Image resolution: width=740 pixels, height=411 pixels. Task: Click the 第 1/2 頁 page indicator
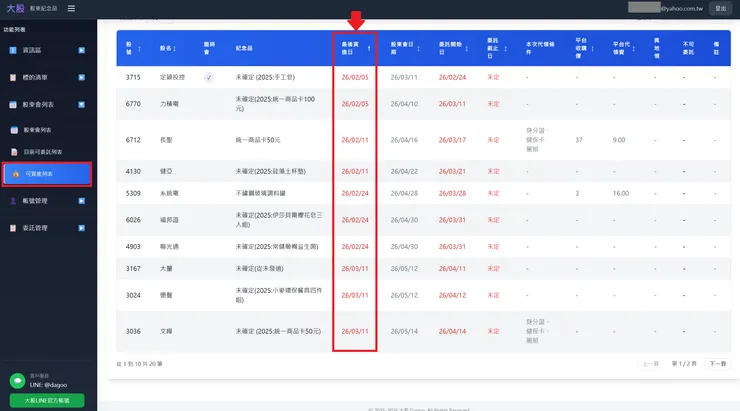tap(684, 364)
